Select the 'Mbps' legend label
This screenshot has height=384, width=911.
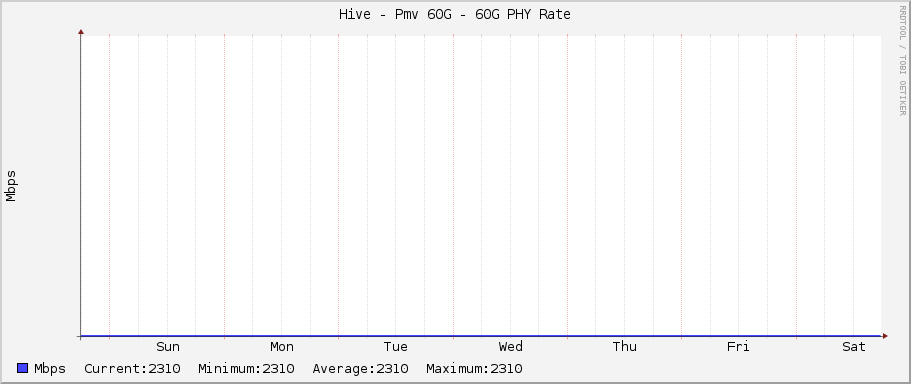[x=50, y=369]
